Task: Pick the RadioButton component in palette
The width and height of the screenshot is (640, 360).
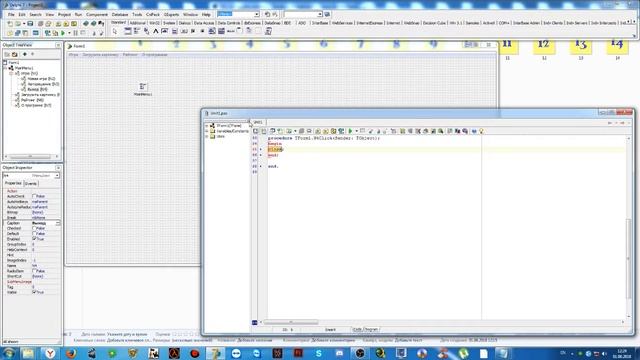Action: [x=202, y=31]
